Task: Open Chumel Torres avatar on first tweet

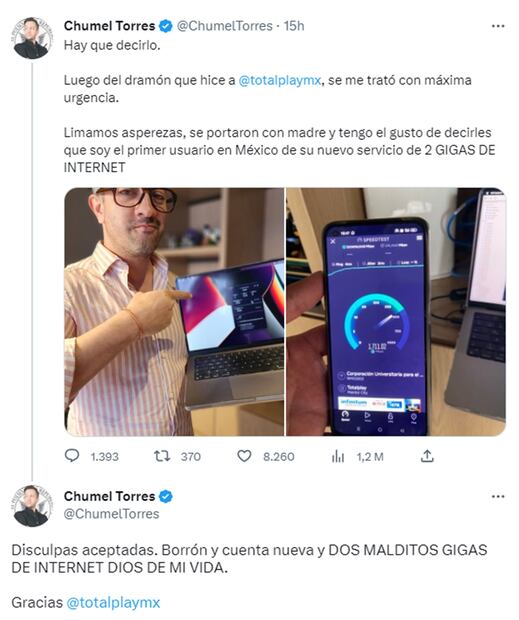Action: [32, 38]
